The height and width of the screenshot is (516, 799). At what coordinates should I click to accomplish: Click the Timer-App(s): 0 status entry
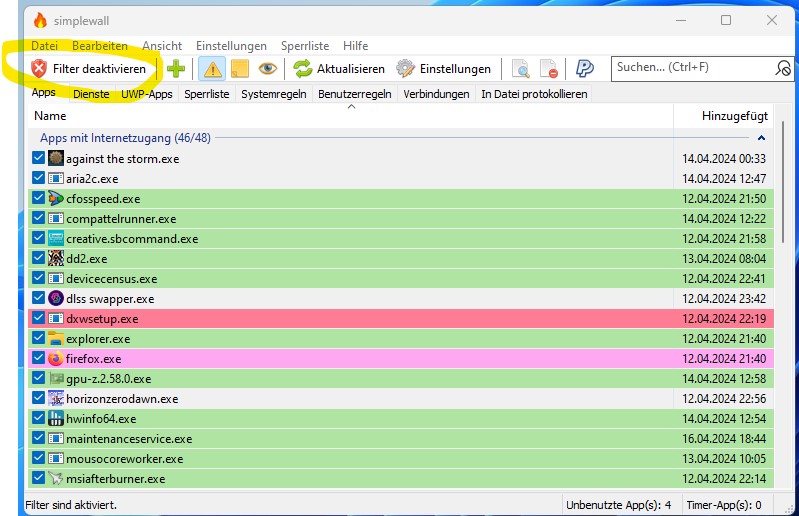click(x=724, y=505)
